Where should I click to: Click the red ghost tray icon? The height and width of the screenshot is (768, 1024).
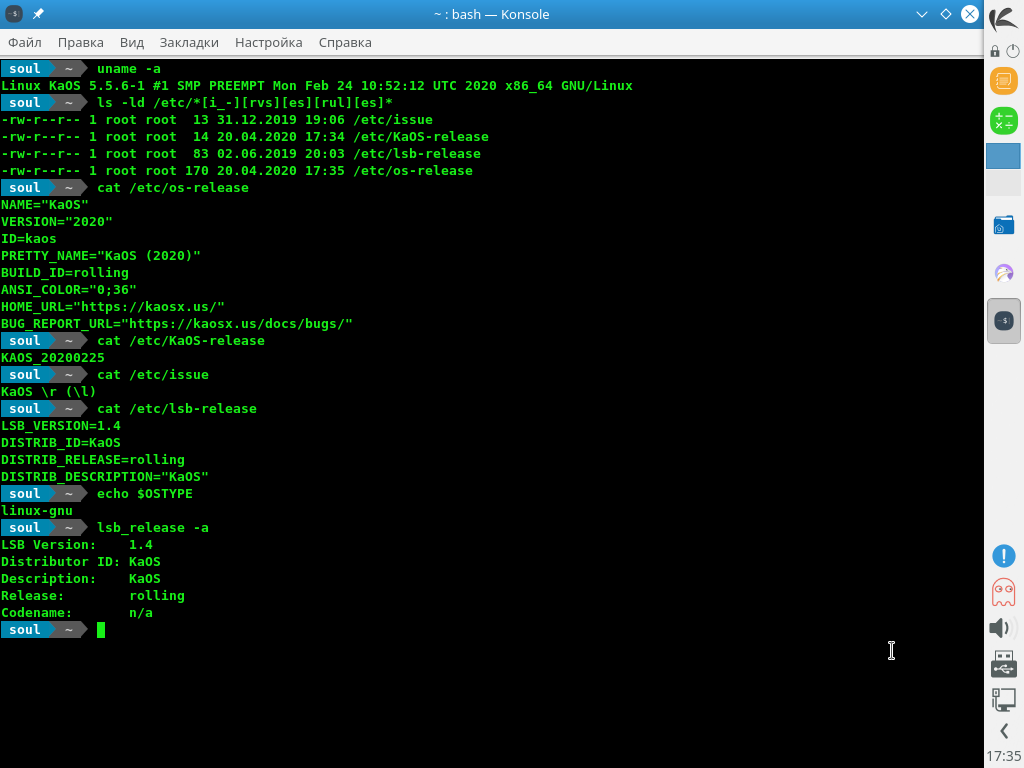click(x=1004, y=592)
